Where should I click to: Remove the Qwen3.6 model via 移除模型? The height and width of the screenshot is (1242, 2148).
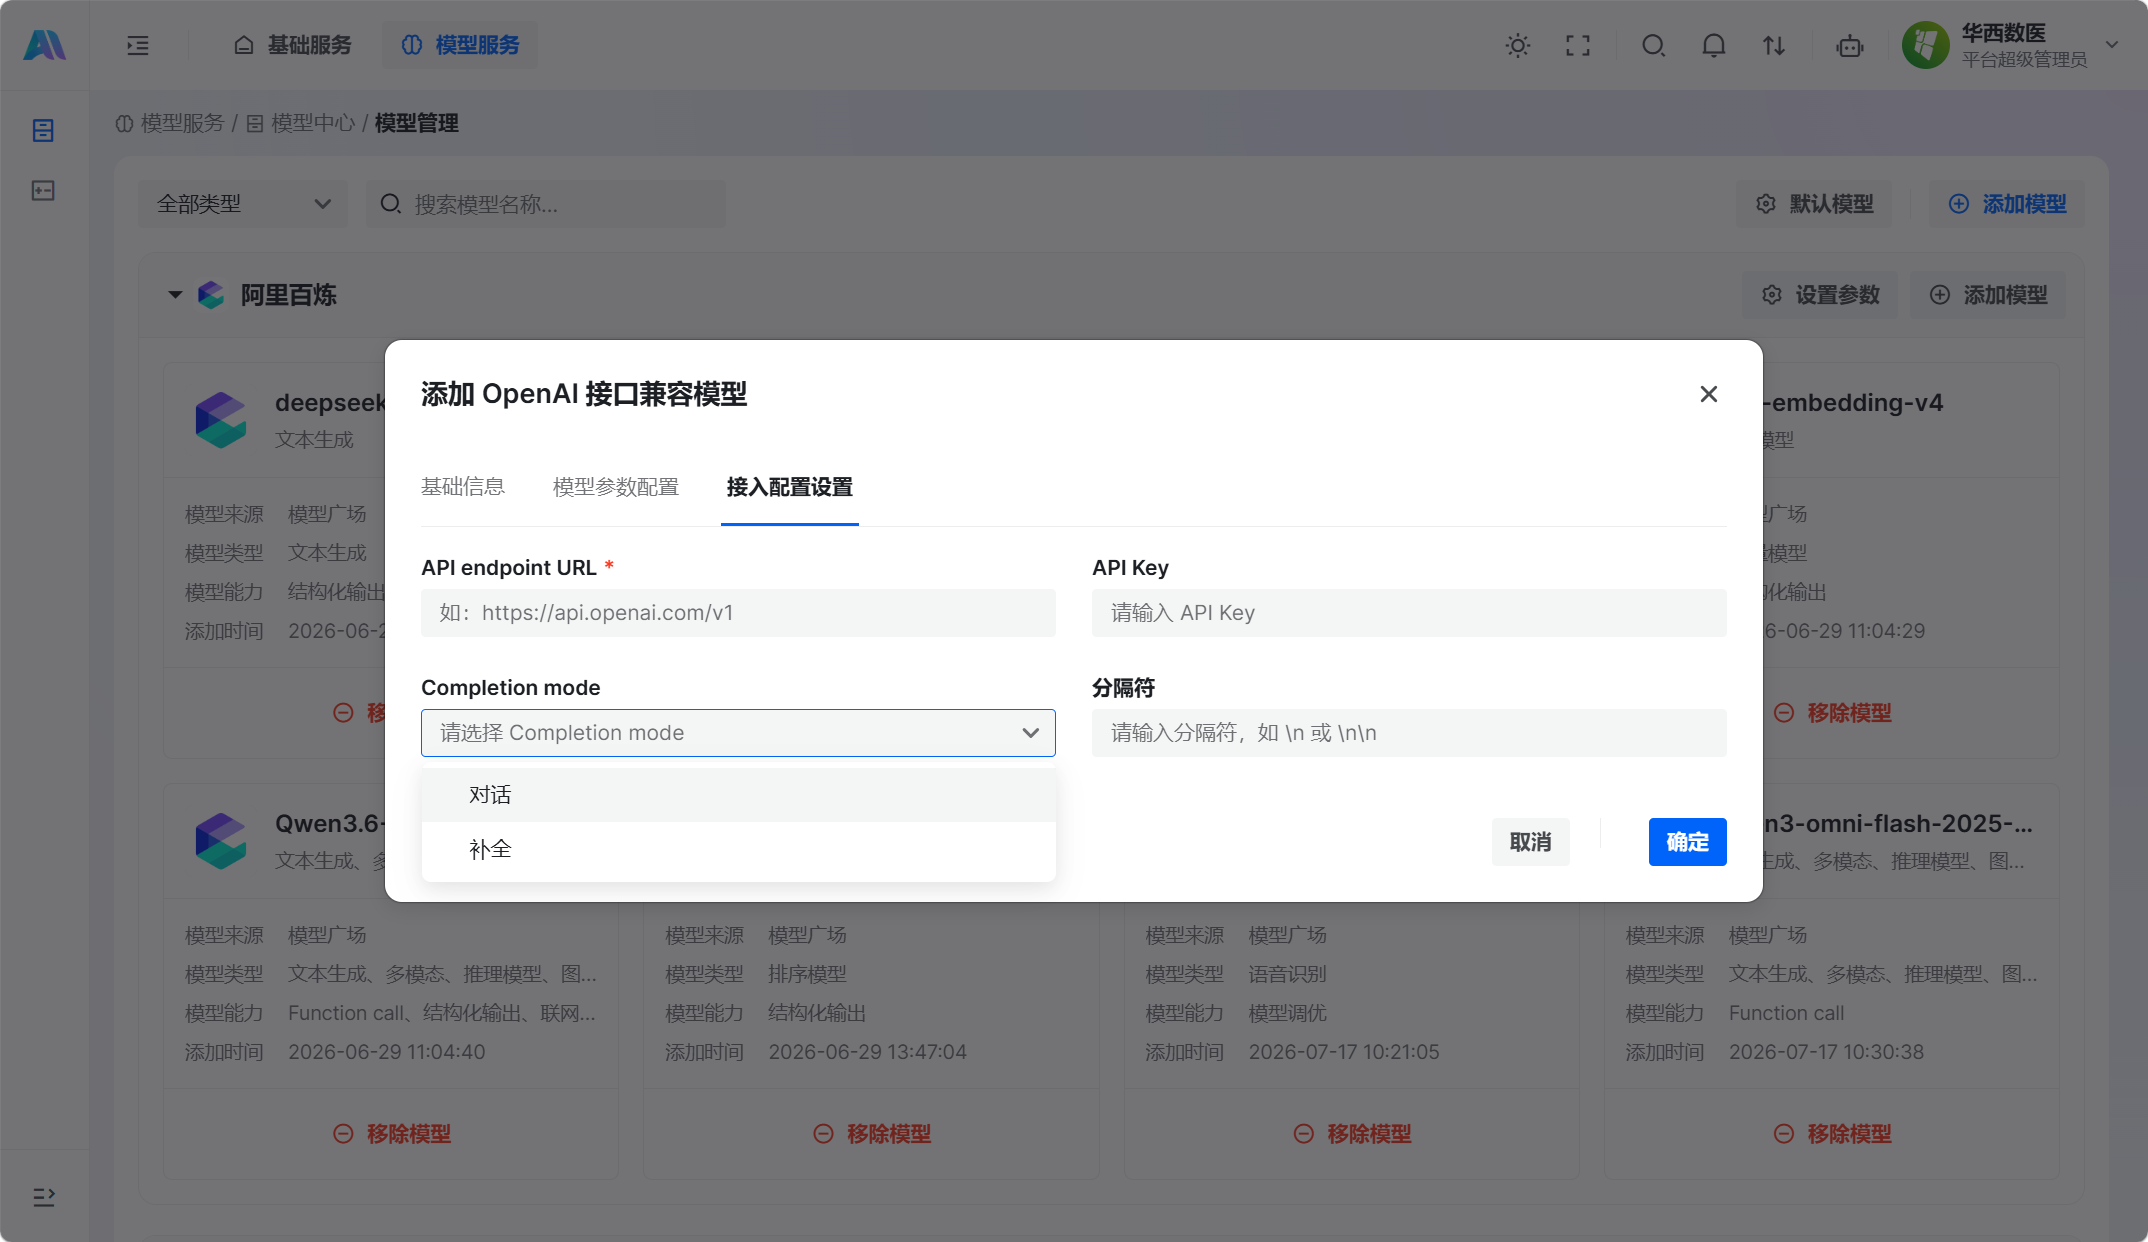coord(392,1134)
